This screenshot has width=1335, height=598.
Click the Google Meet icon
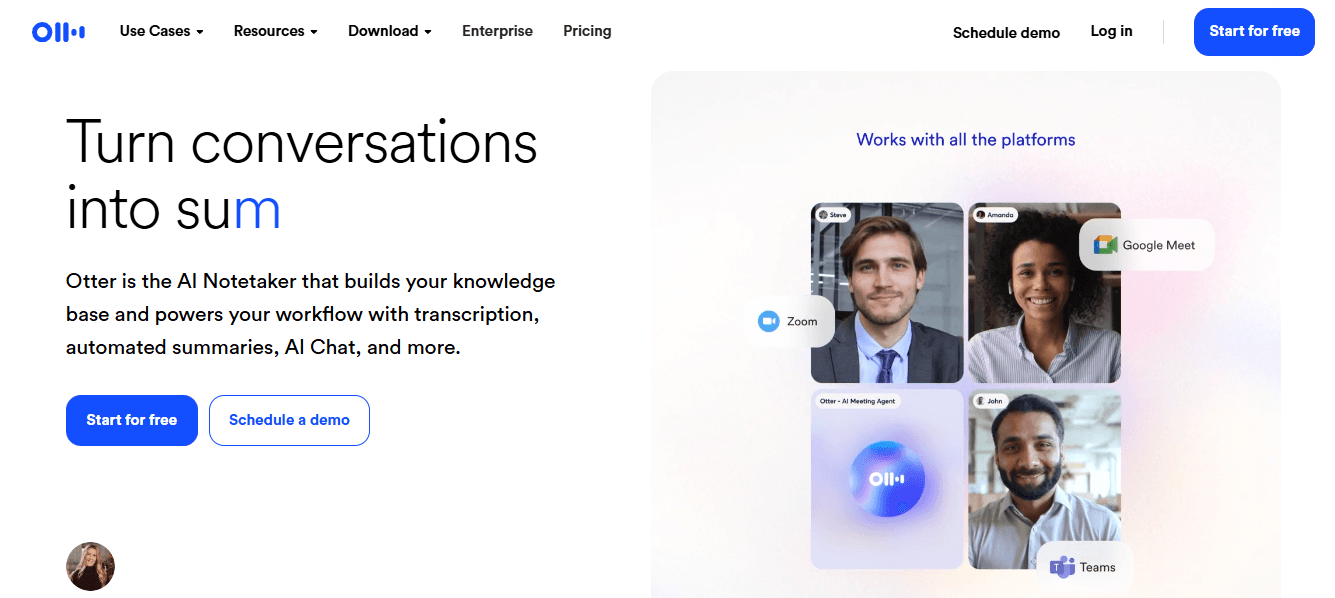coord(1104,245)
